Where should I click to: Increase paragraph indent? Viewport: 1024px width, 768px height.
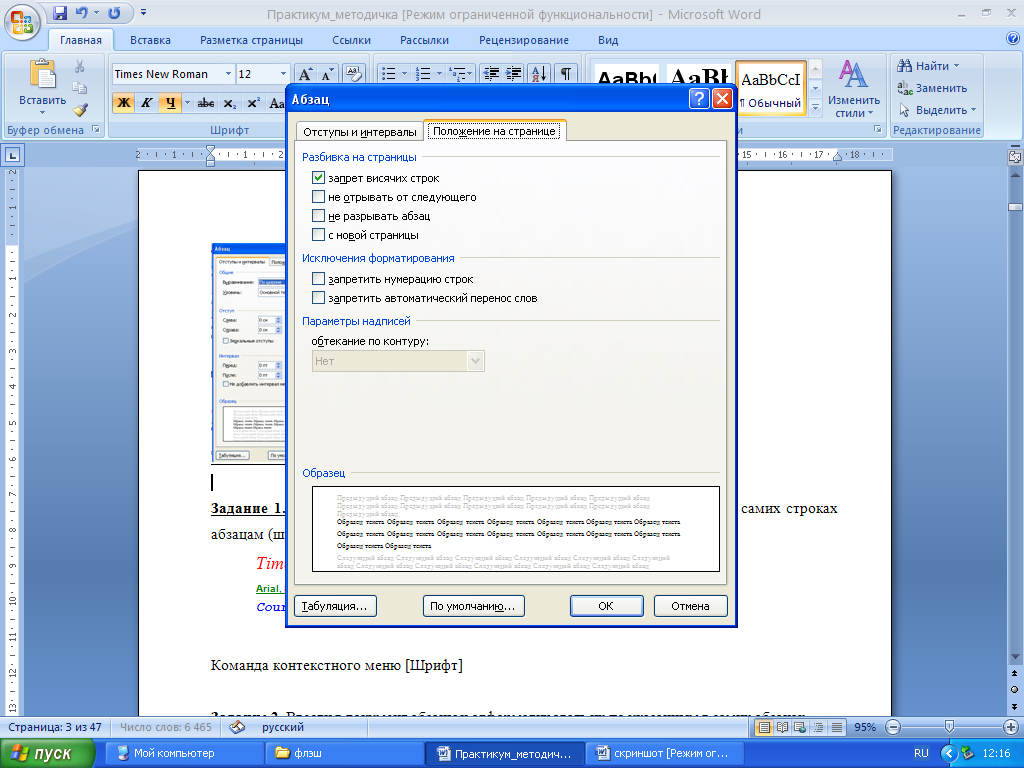[514, 74]
